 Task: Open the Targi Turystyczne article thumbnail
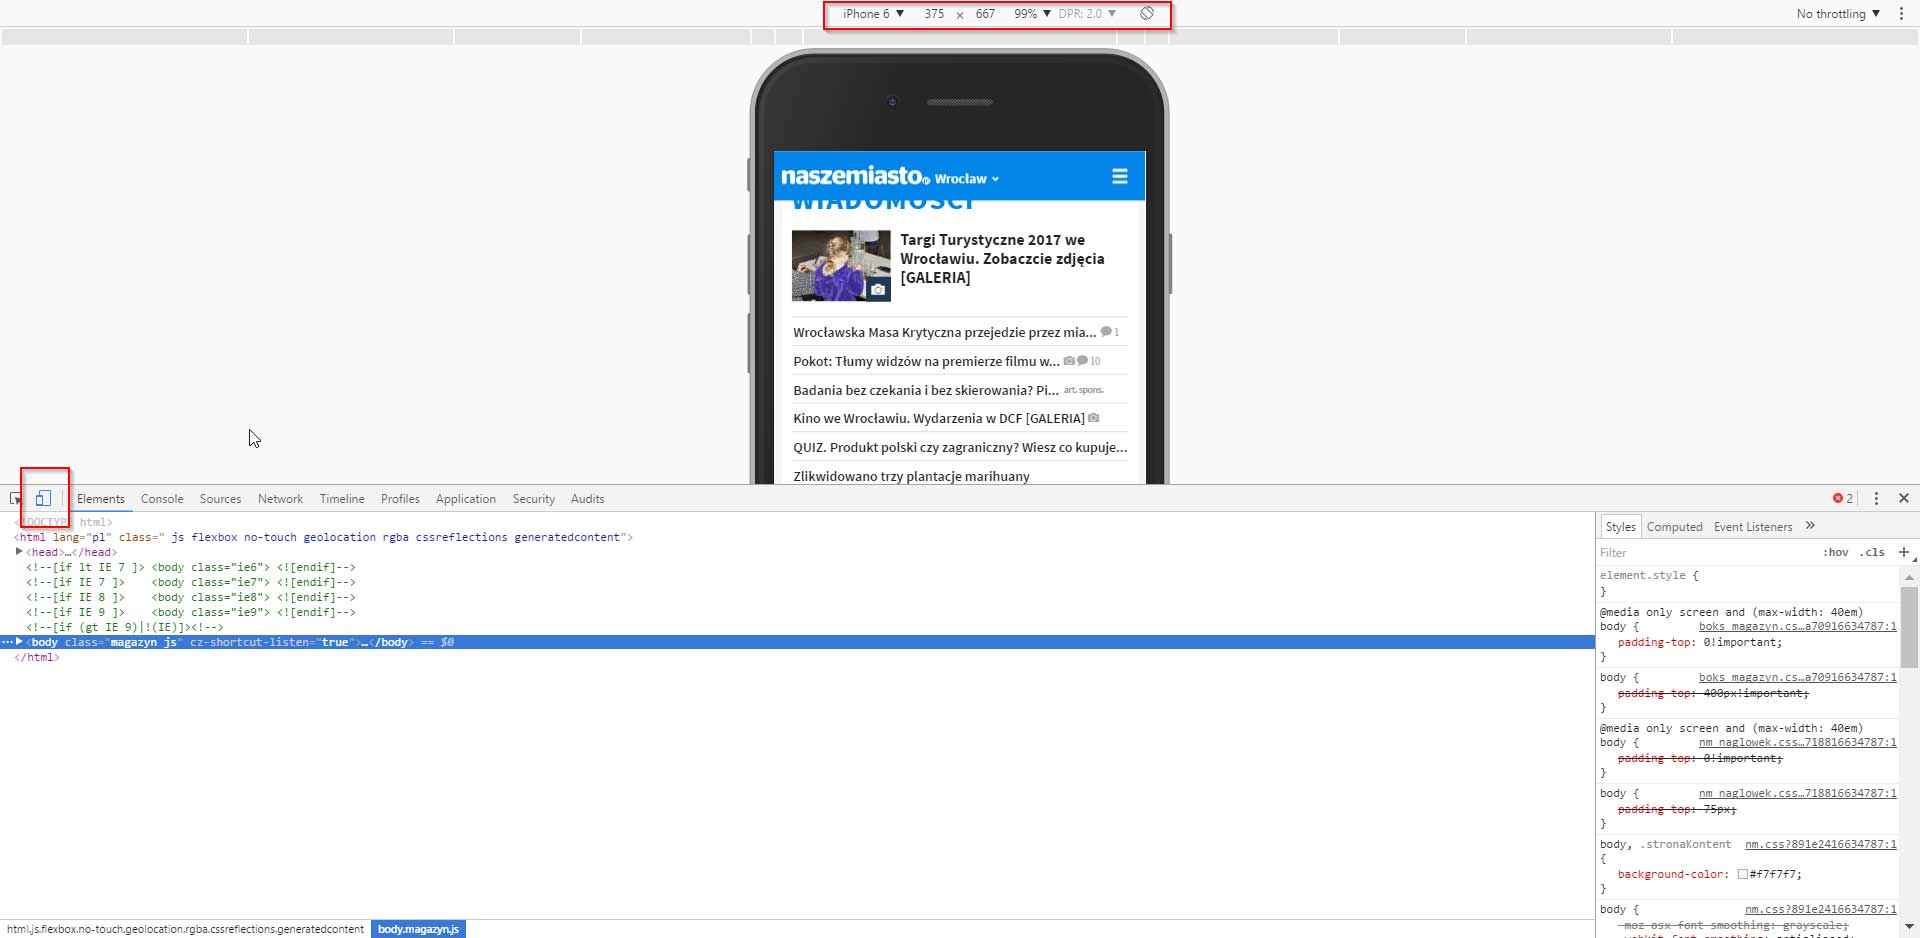pos(841,266)
